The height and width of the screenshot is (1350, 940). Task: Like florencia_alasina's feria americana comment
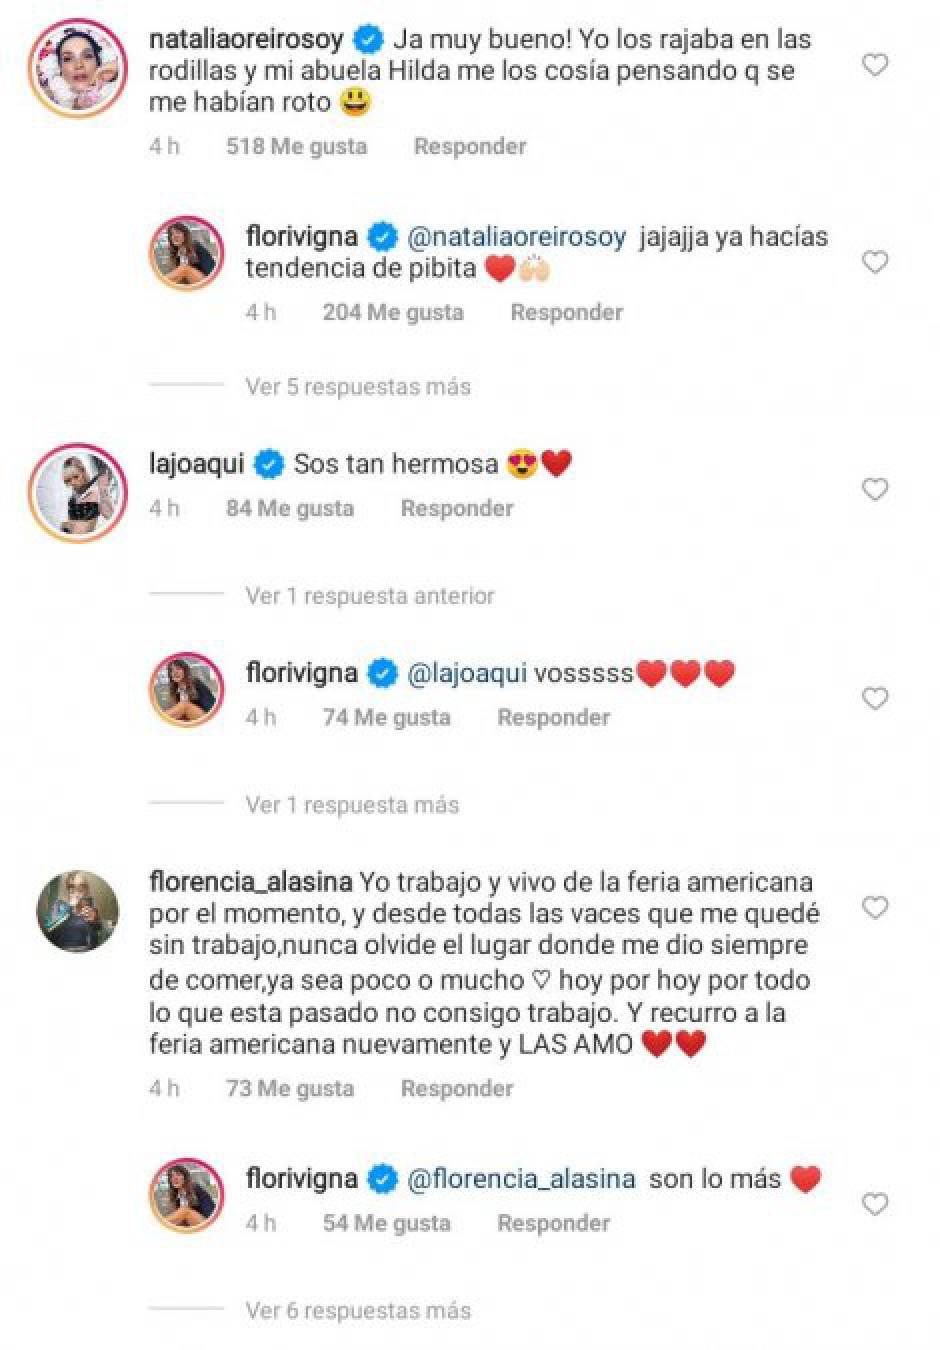click(x=875, y=907)
